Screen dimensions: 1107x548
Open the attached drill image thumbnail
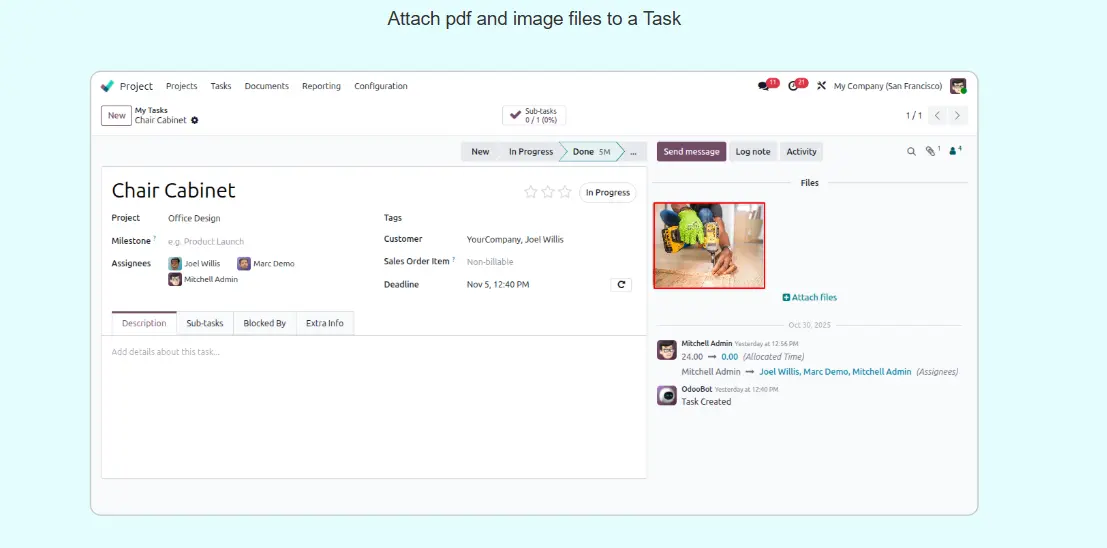[x=709, y=246]
